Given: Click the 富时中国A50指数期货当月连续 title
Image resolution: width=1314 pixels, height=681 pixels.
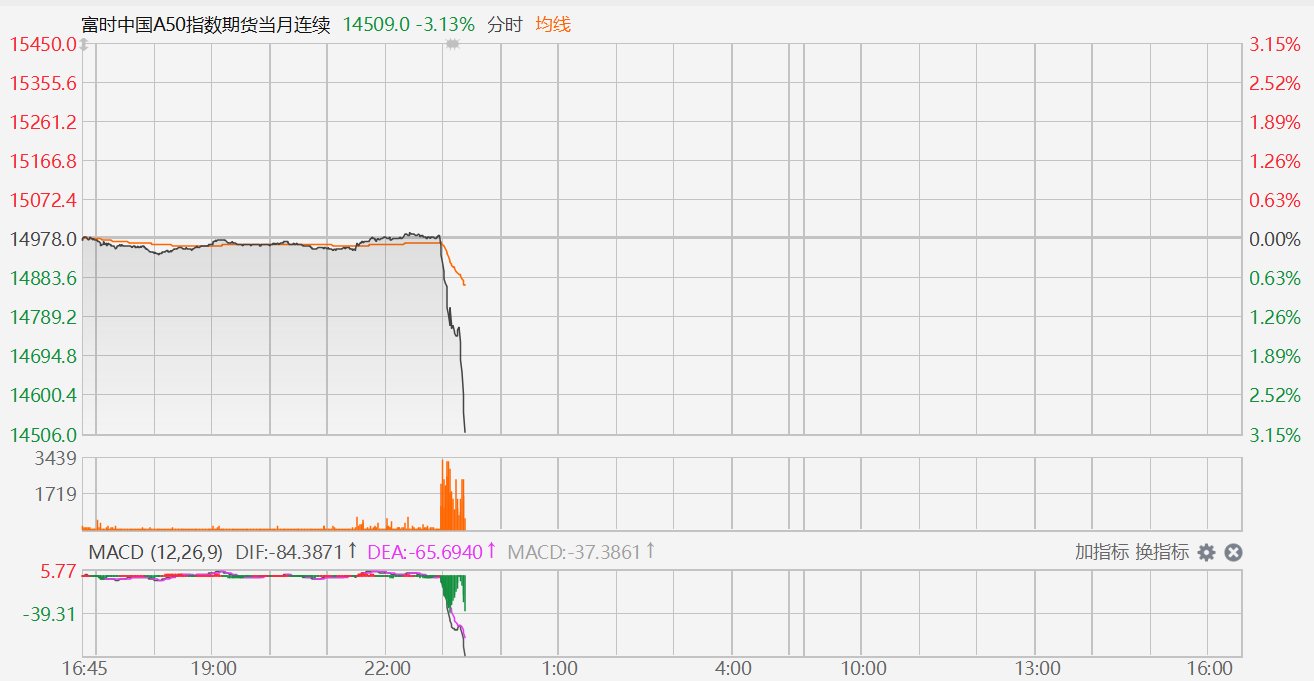Looking at the screenshot, I should [206, 24].
